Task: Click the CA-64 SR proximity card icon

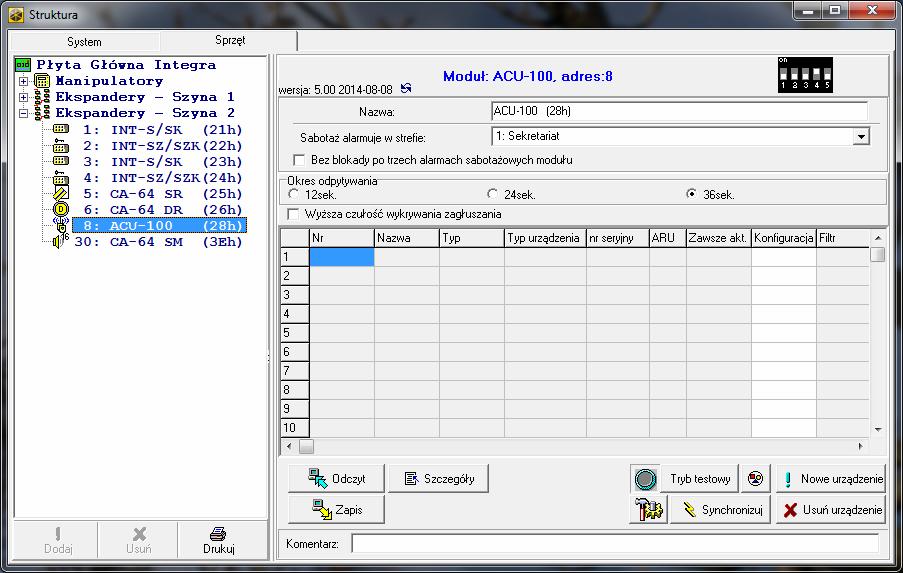Action: point(60,193)
